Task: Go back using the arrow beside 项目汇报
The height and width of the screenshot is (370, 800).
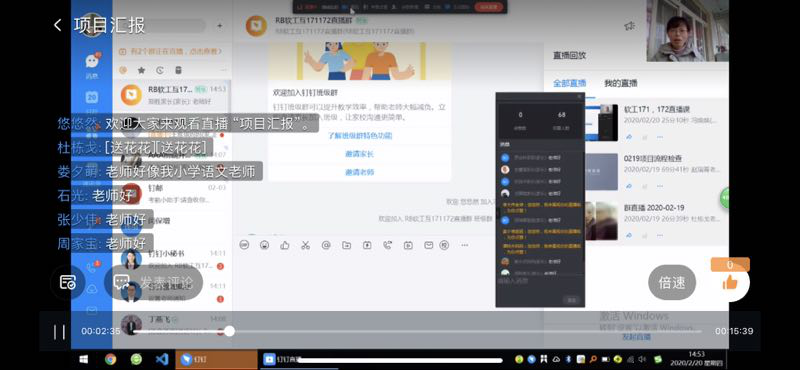Action: click(x=58, y=25)
